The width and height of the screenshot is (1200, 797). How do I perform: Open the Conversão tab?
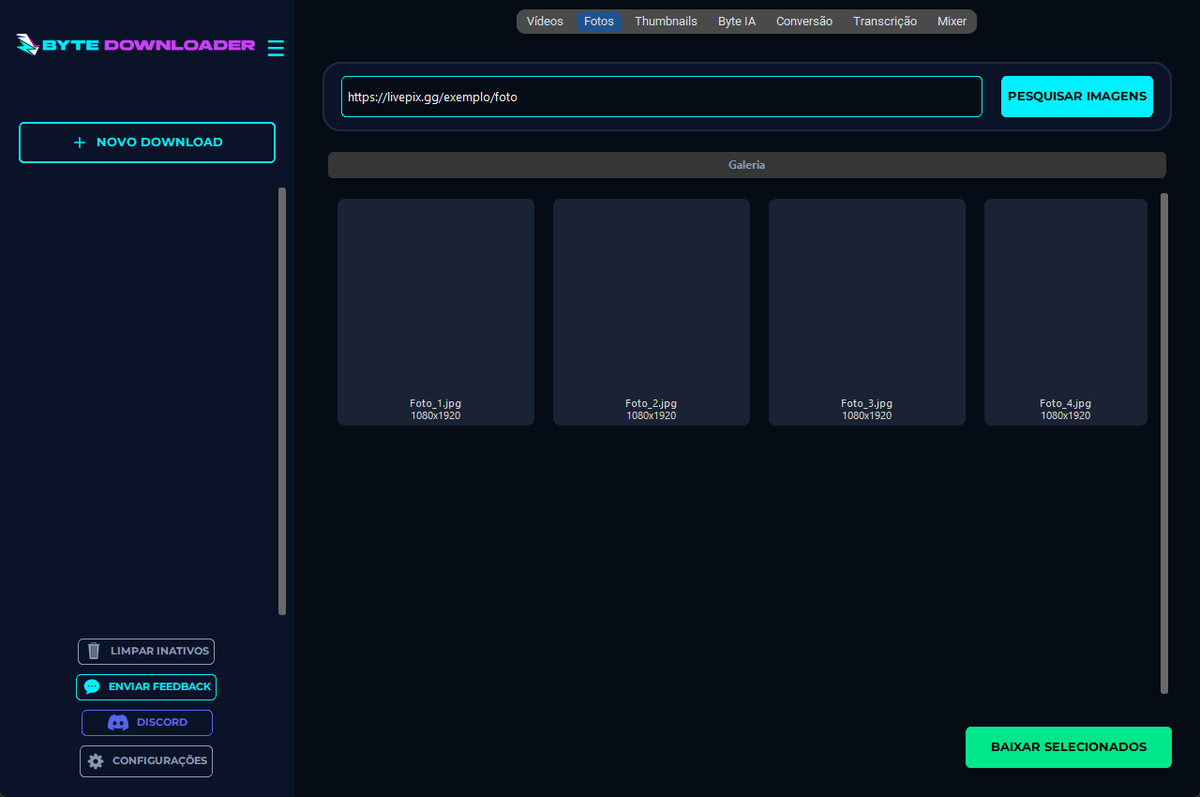[804, 21]
